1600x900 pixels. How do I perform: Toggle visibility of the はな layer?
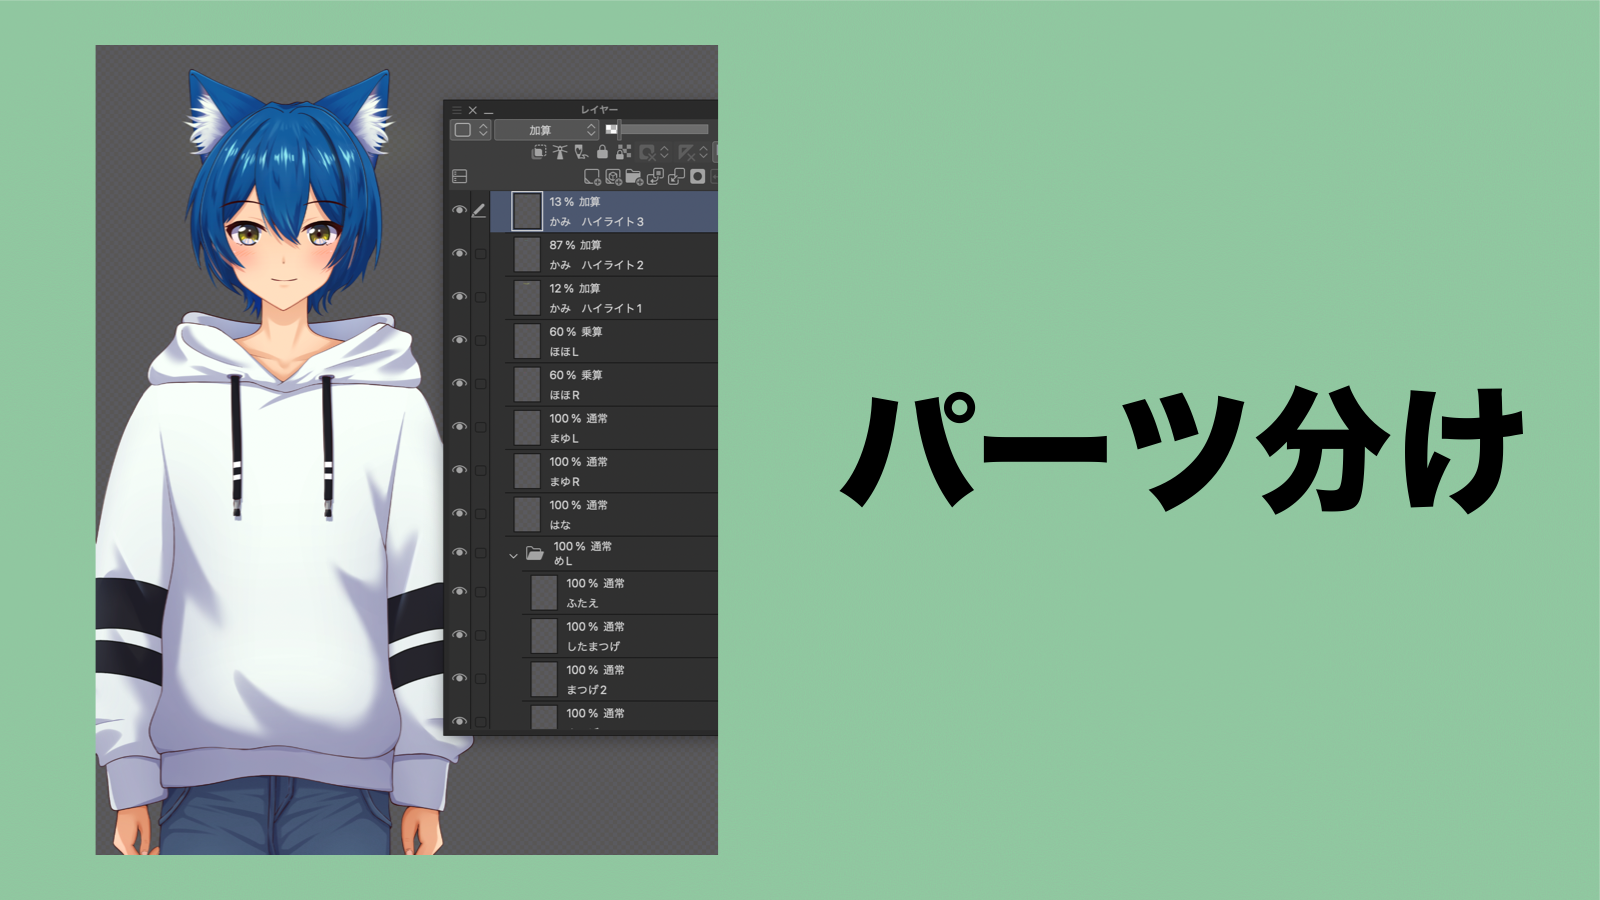460,513
